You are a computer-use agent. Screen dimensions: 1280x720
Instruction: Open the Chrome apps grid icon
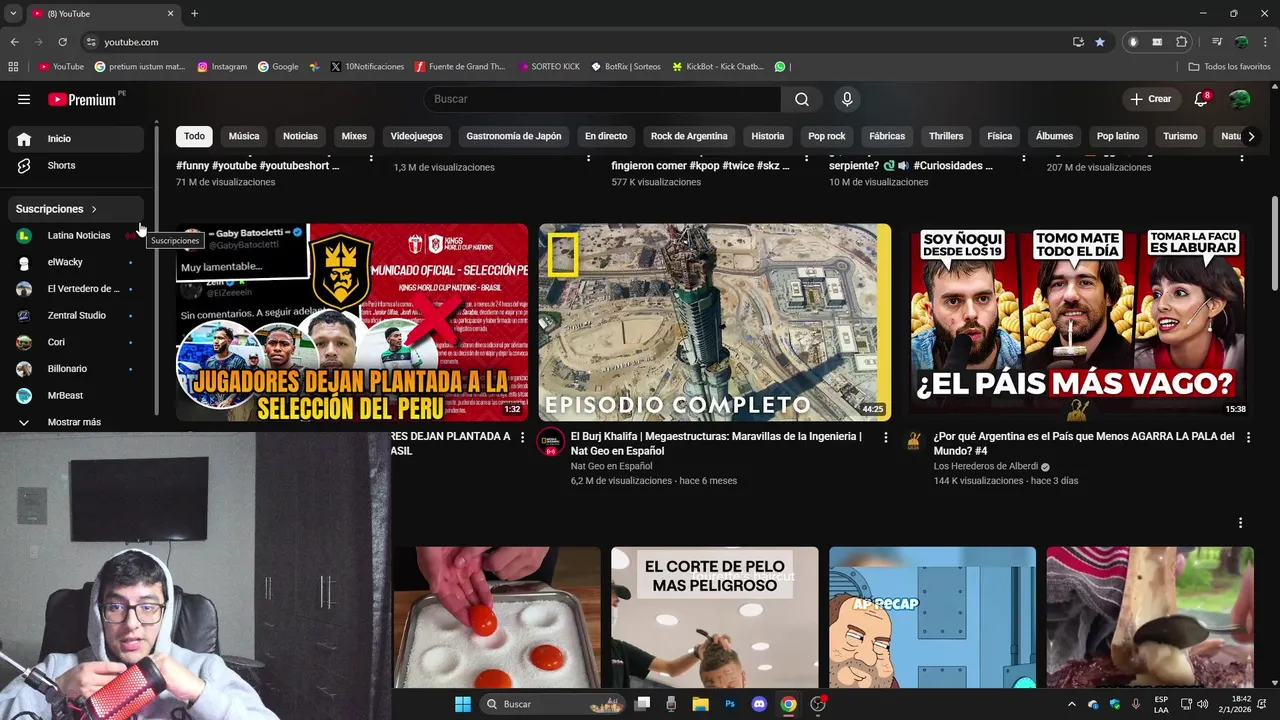[13, 67]
